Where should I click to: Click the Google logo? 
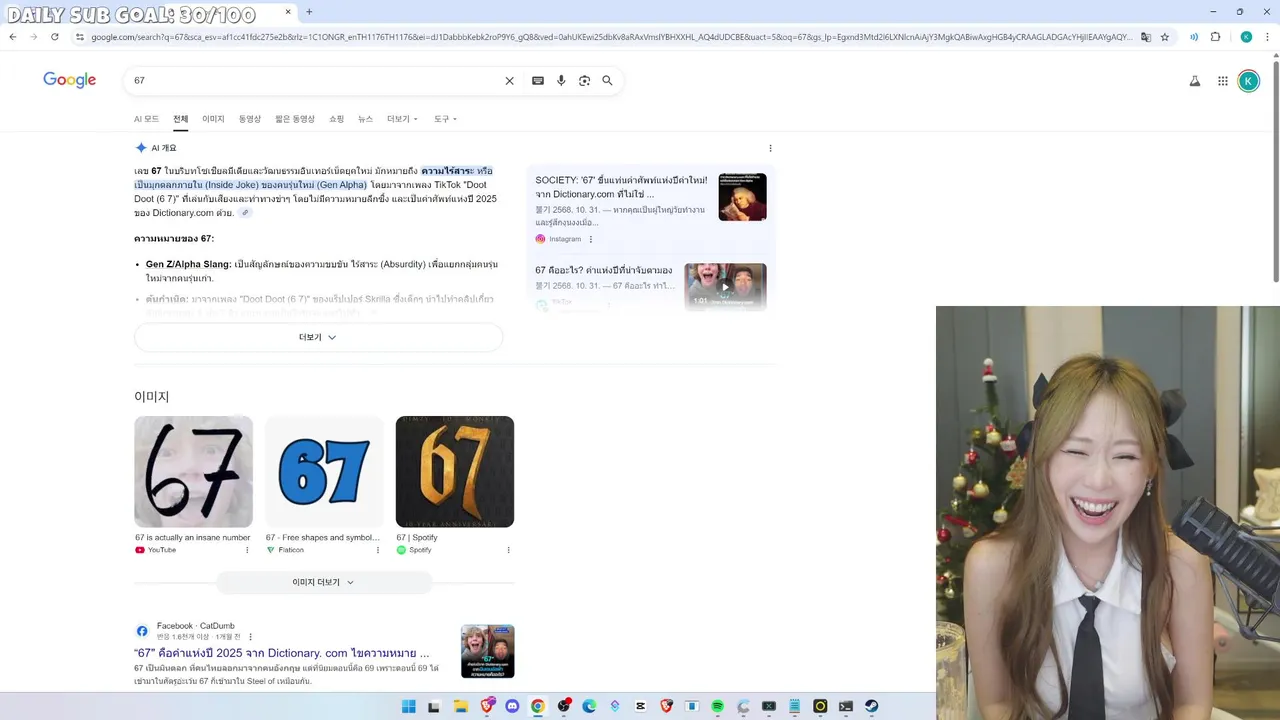70,80
